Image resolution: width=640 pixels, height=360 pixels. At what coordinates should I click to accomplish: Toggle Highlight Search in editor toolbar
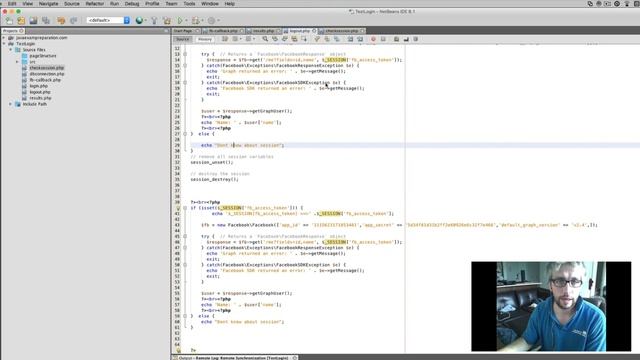point(294,39)
